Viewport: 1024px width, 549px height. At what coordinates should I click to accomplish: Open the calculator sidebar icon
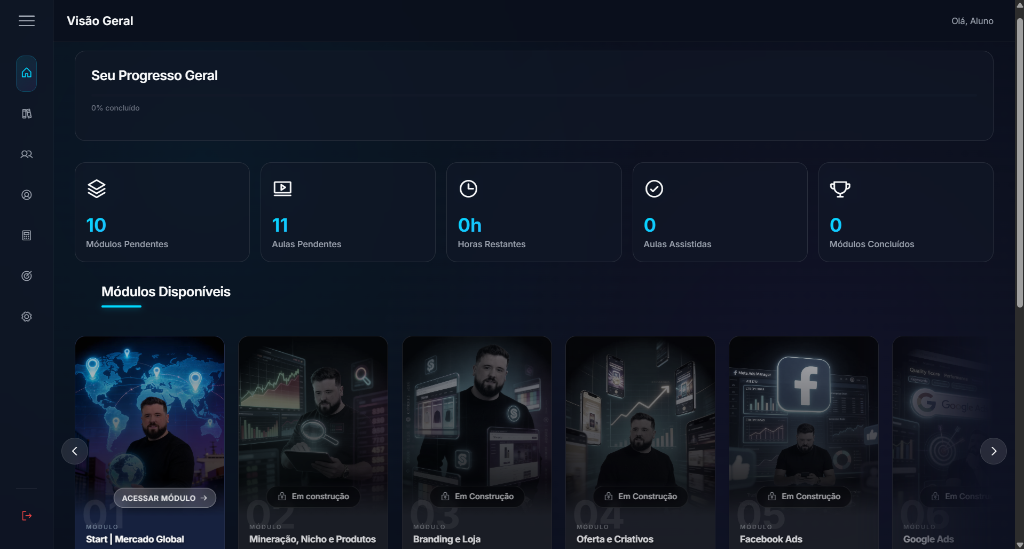click(27, 235)
